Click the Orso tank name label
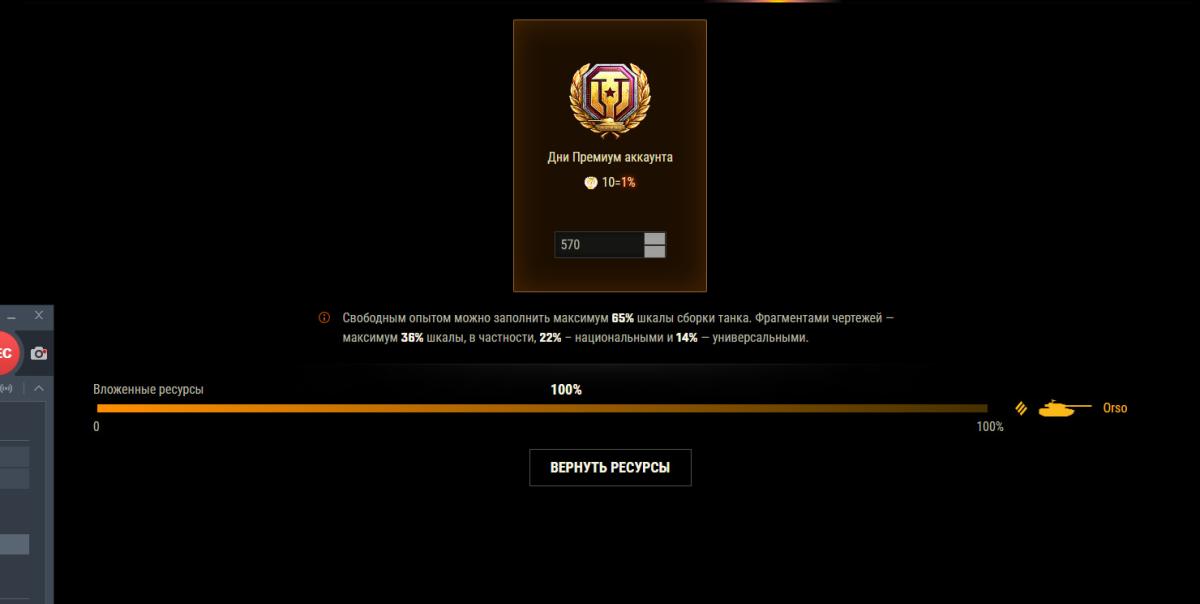Image resolution: width=1200 pixels, height=604 pixels. (x=1115, y=408)
